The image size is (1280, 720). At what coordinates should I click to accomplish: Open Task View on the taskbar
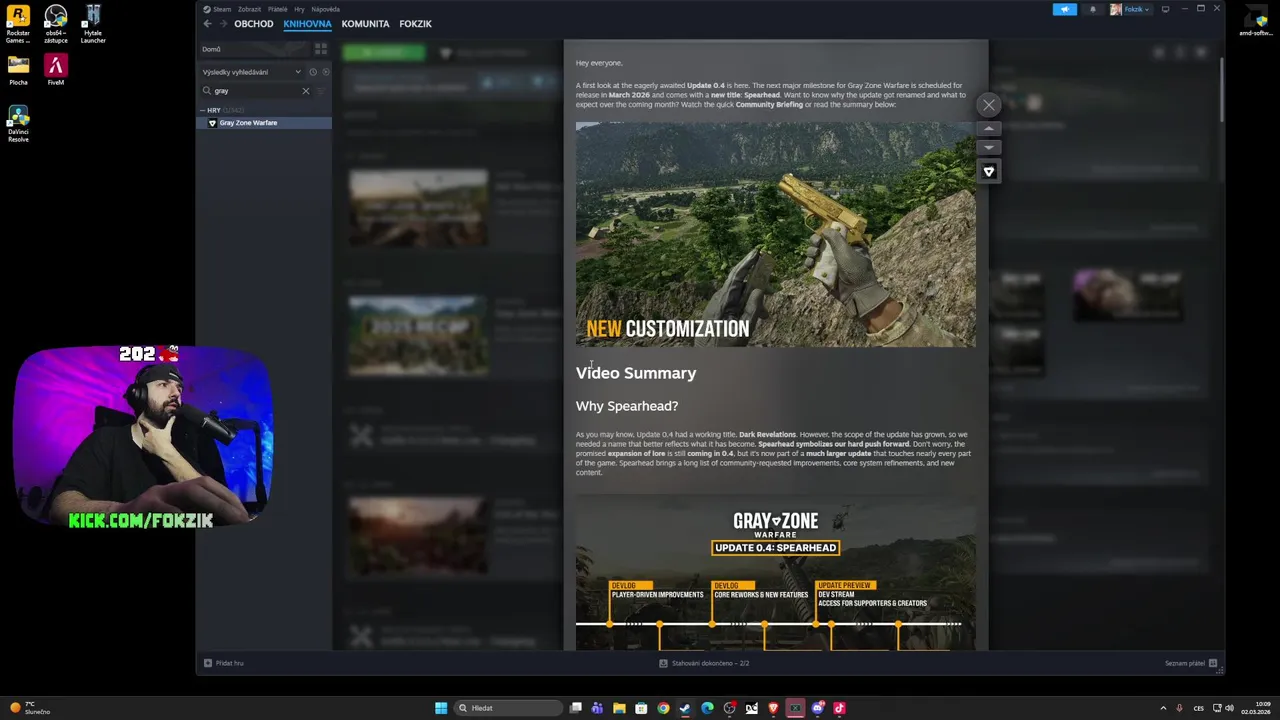point(576,708)
